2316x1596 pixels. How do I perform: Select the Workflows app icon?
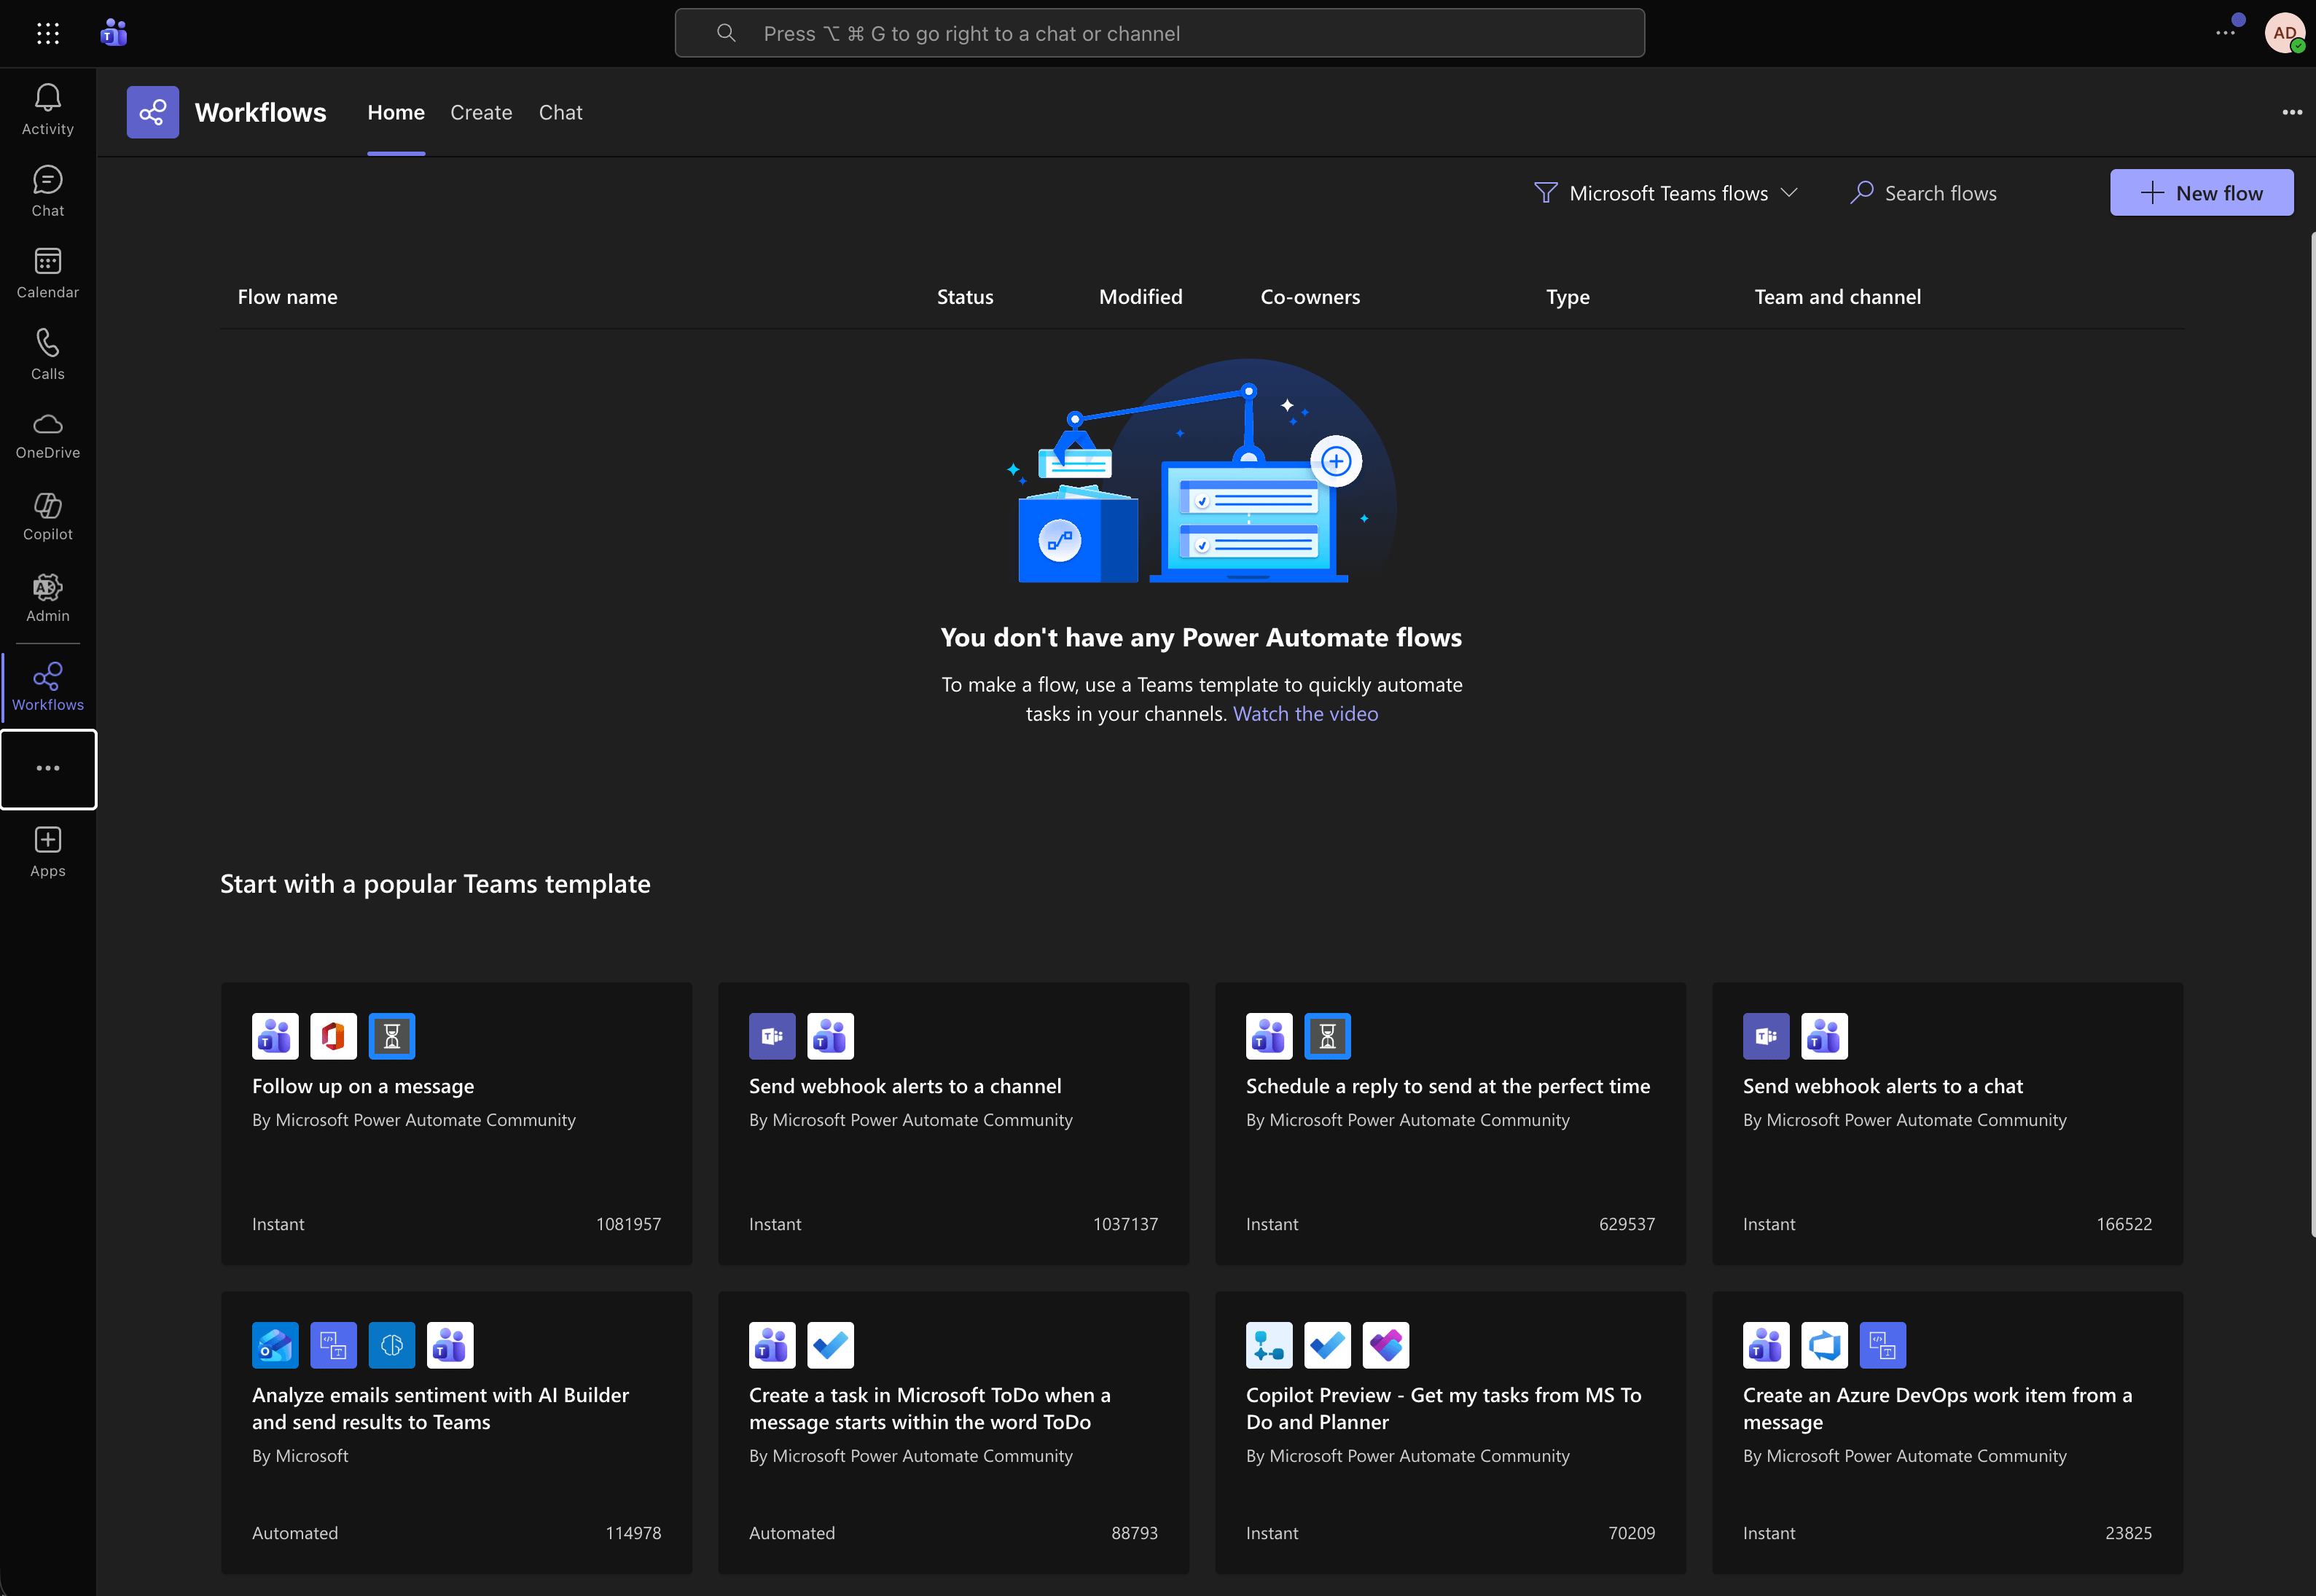152,112
